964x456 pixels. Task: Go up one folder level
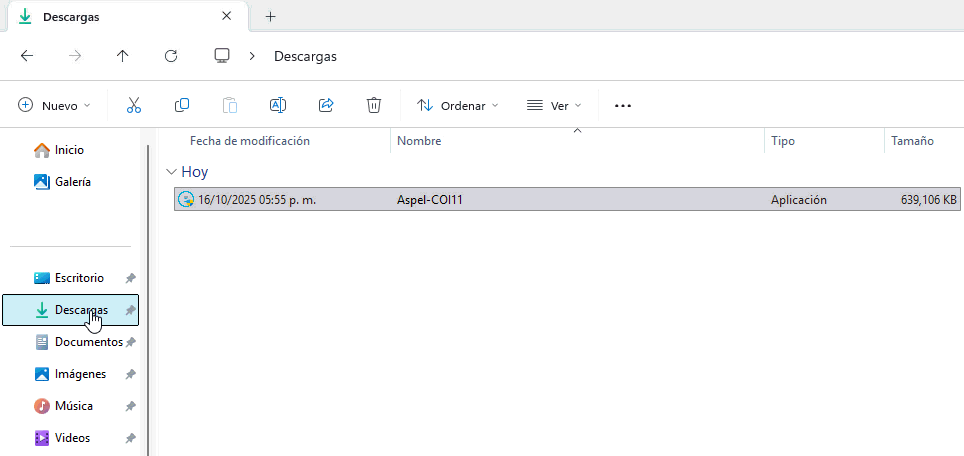tap(123, 56)
